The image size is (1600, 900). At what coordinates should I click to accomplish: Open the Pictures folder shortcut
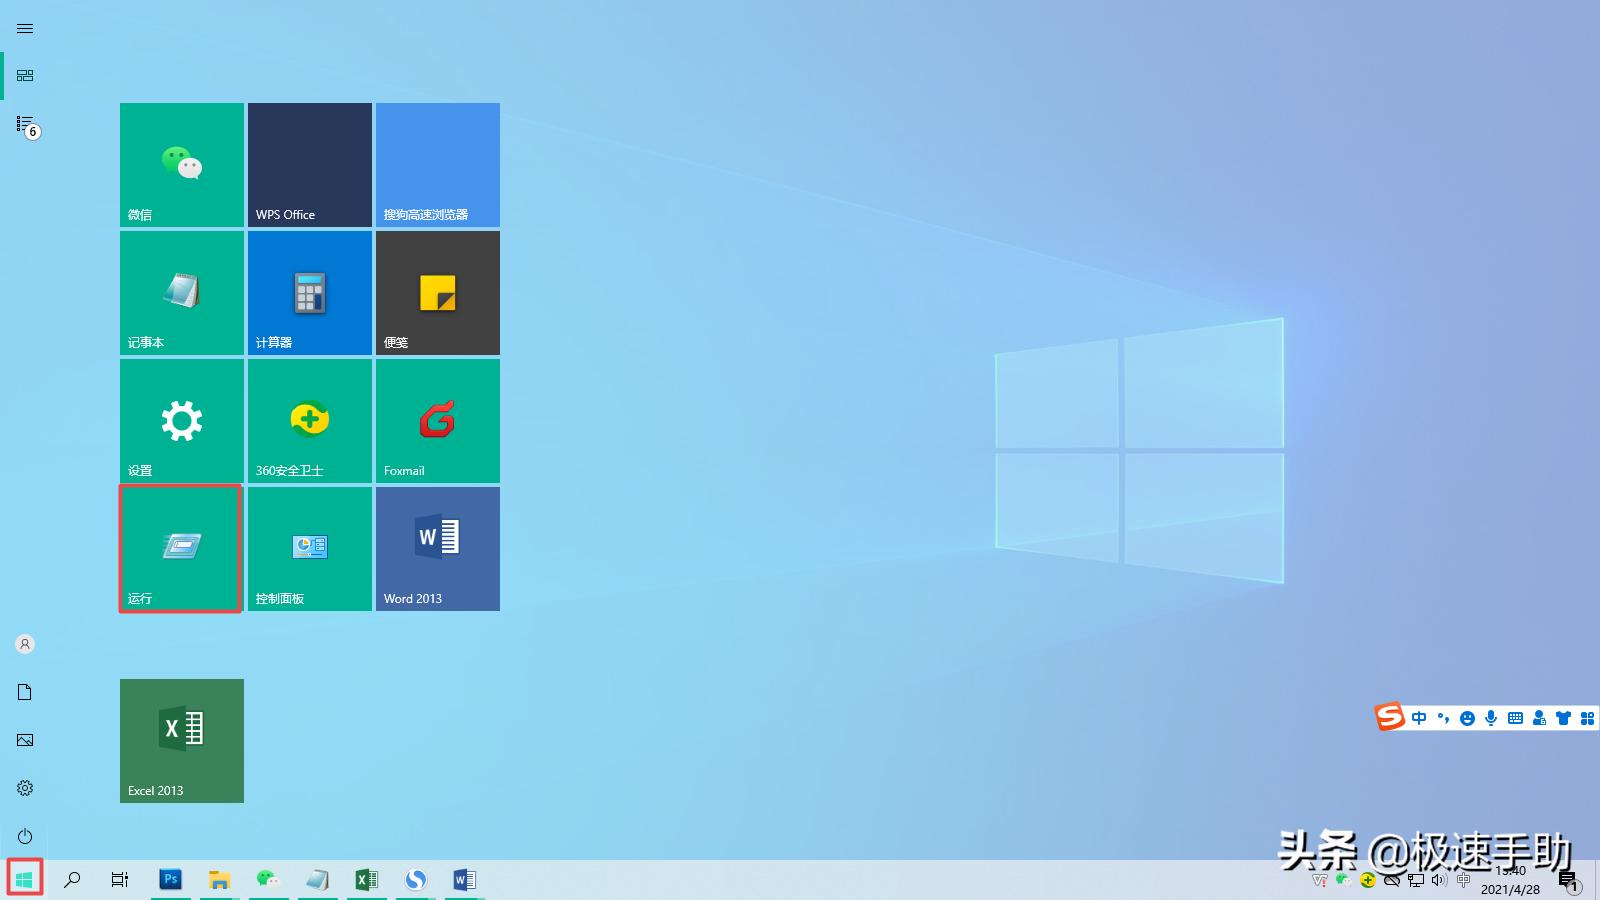click(x=25, y=740)
